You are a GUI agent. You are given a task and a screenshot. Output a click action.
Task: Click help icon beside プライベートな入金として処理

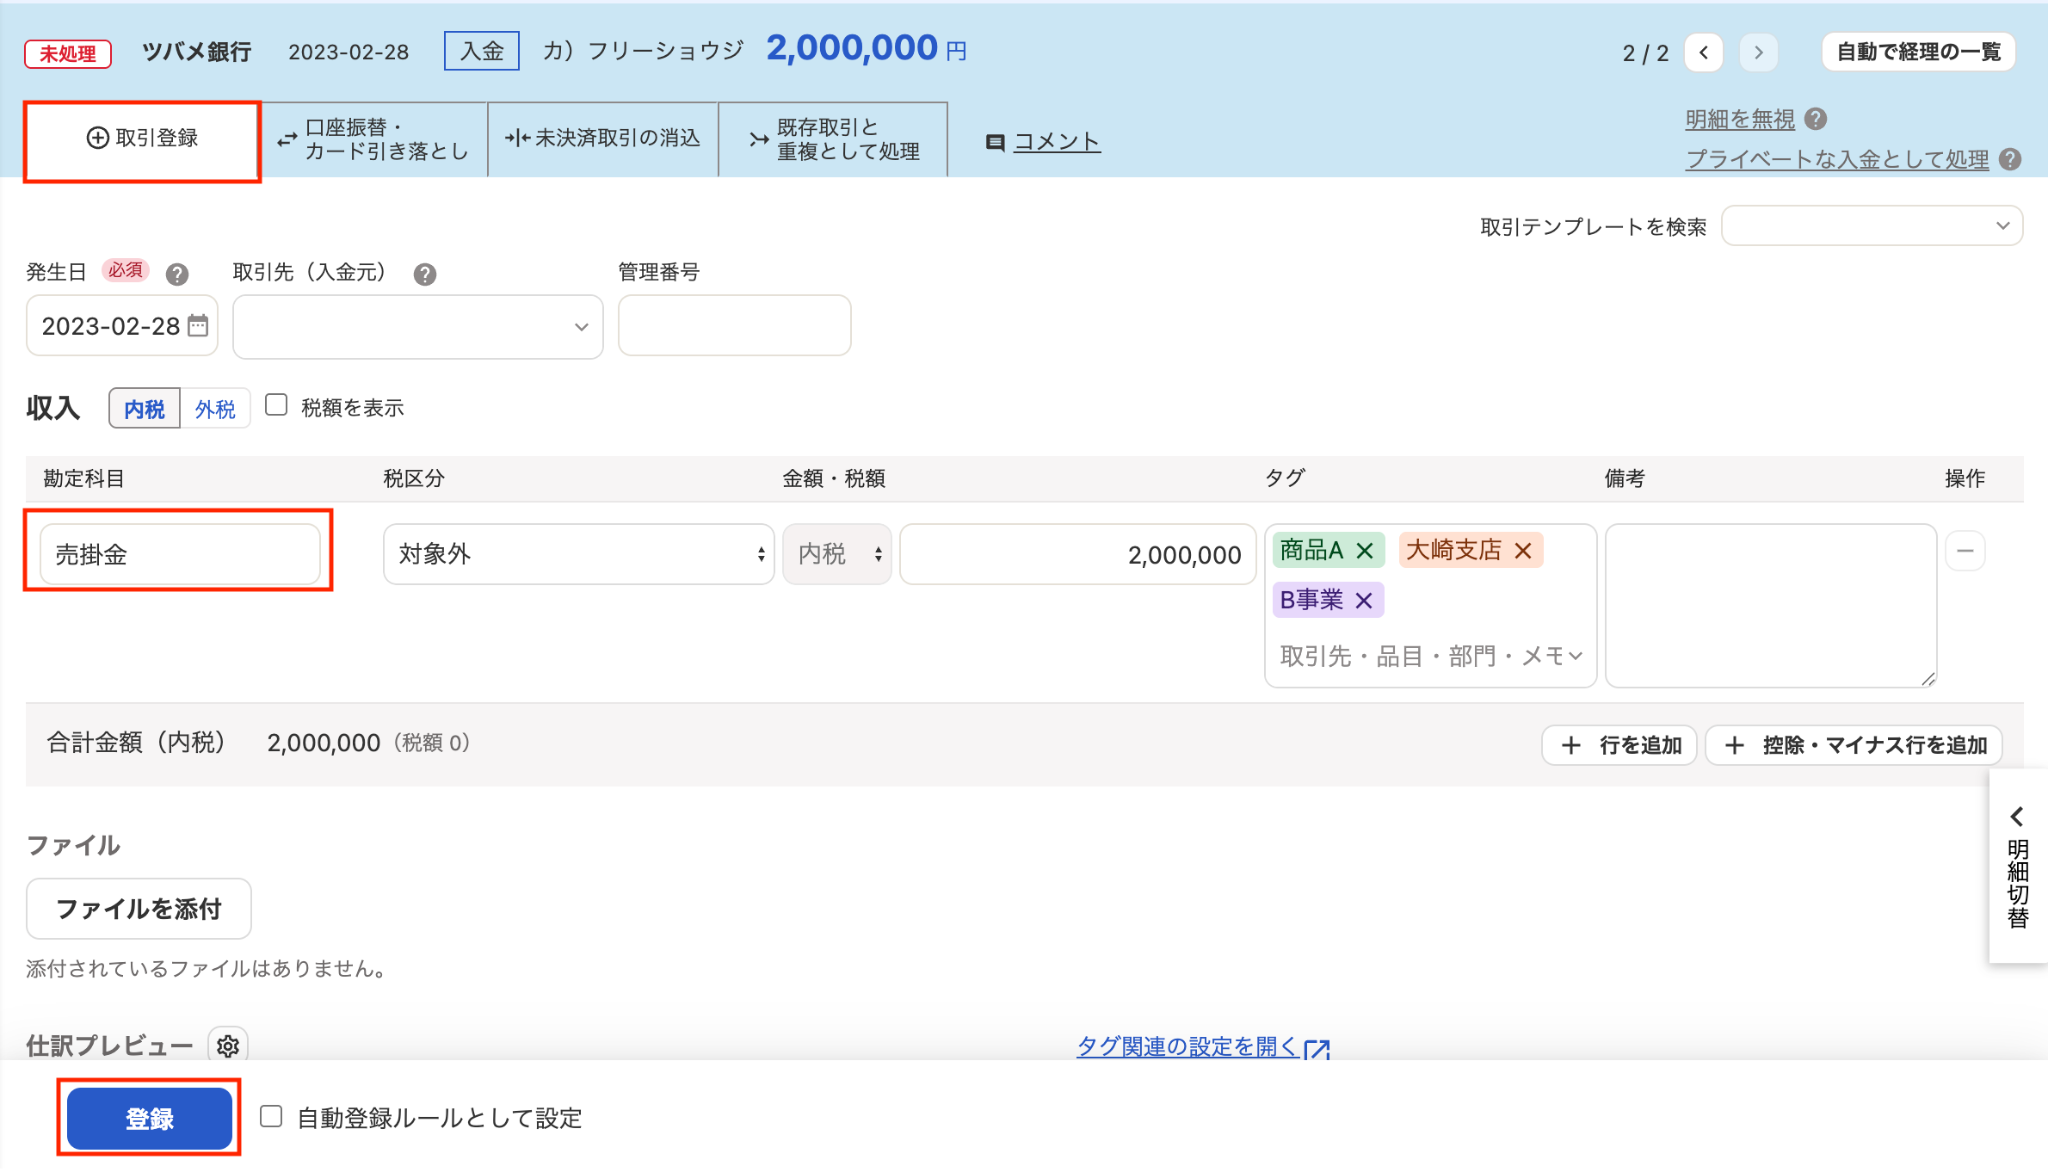(x=2010, y=159)
